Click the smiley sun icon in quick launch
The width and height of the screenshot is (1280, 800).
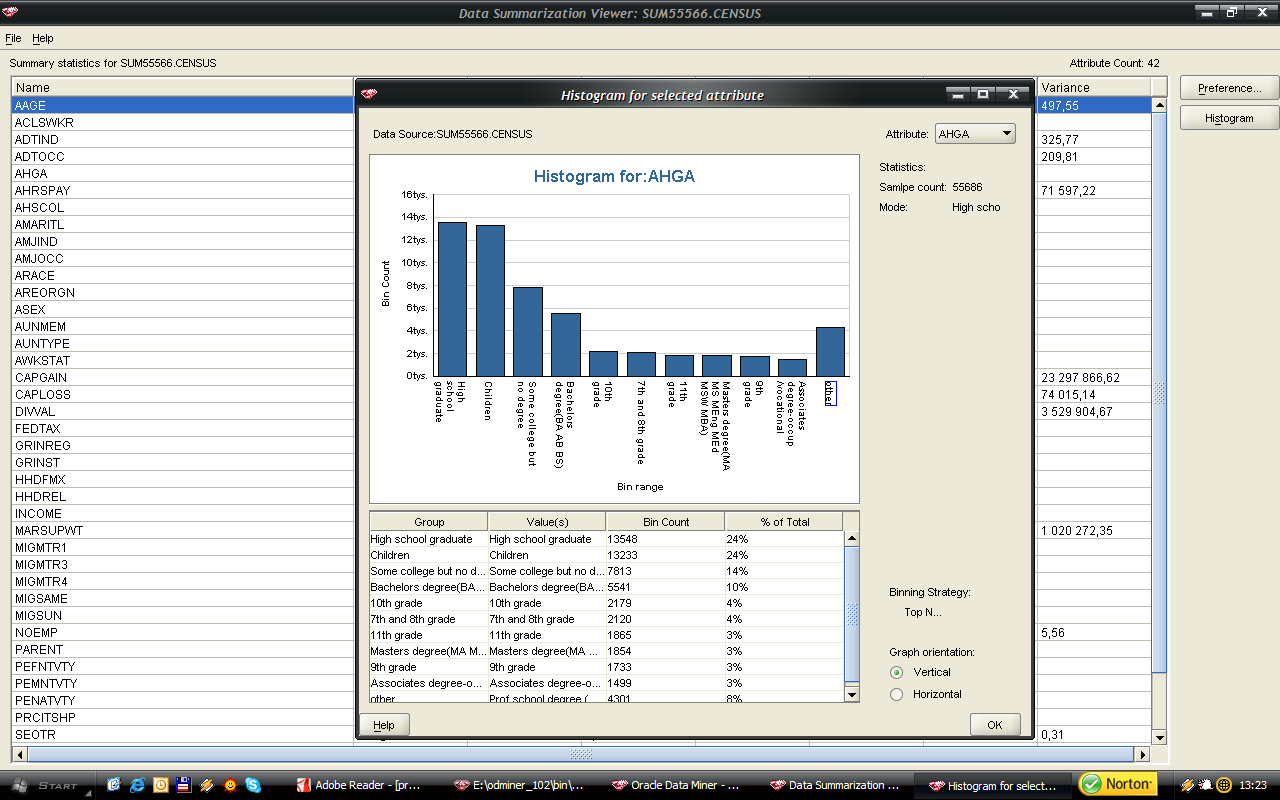(x=230, y=785)
